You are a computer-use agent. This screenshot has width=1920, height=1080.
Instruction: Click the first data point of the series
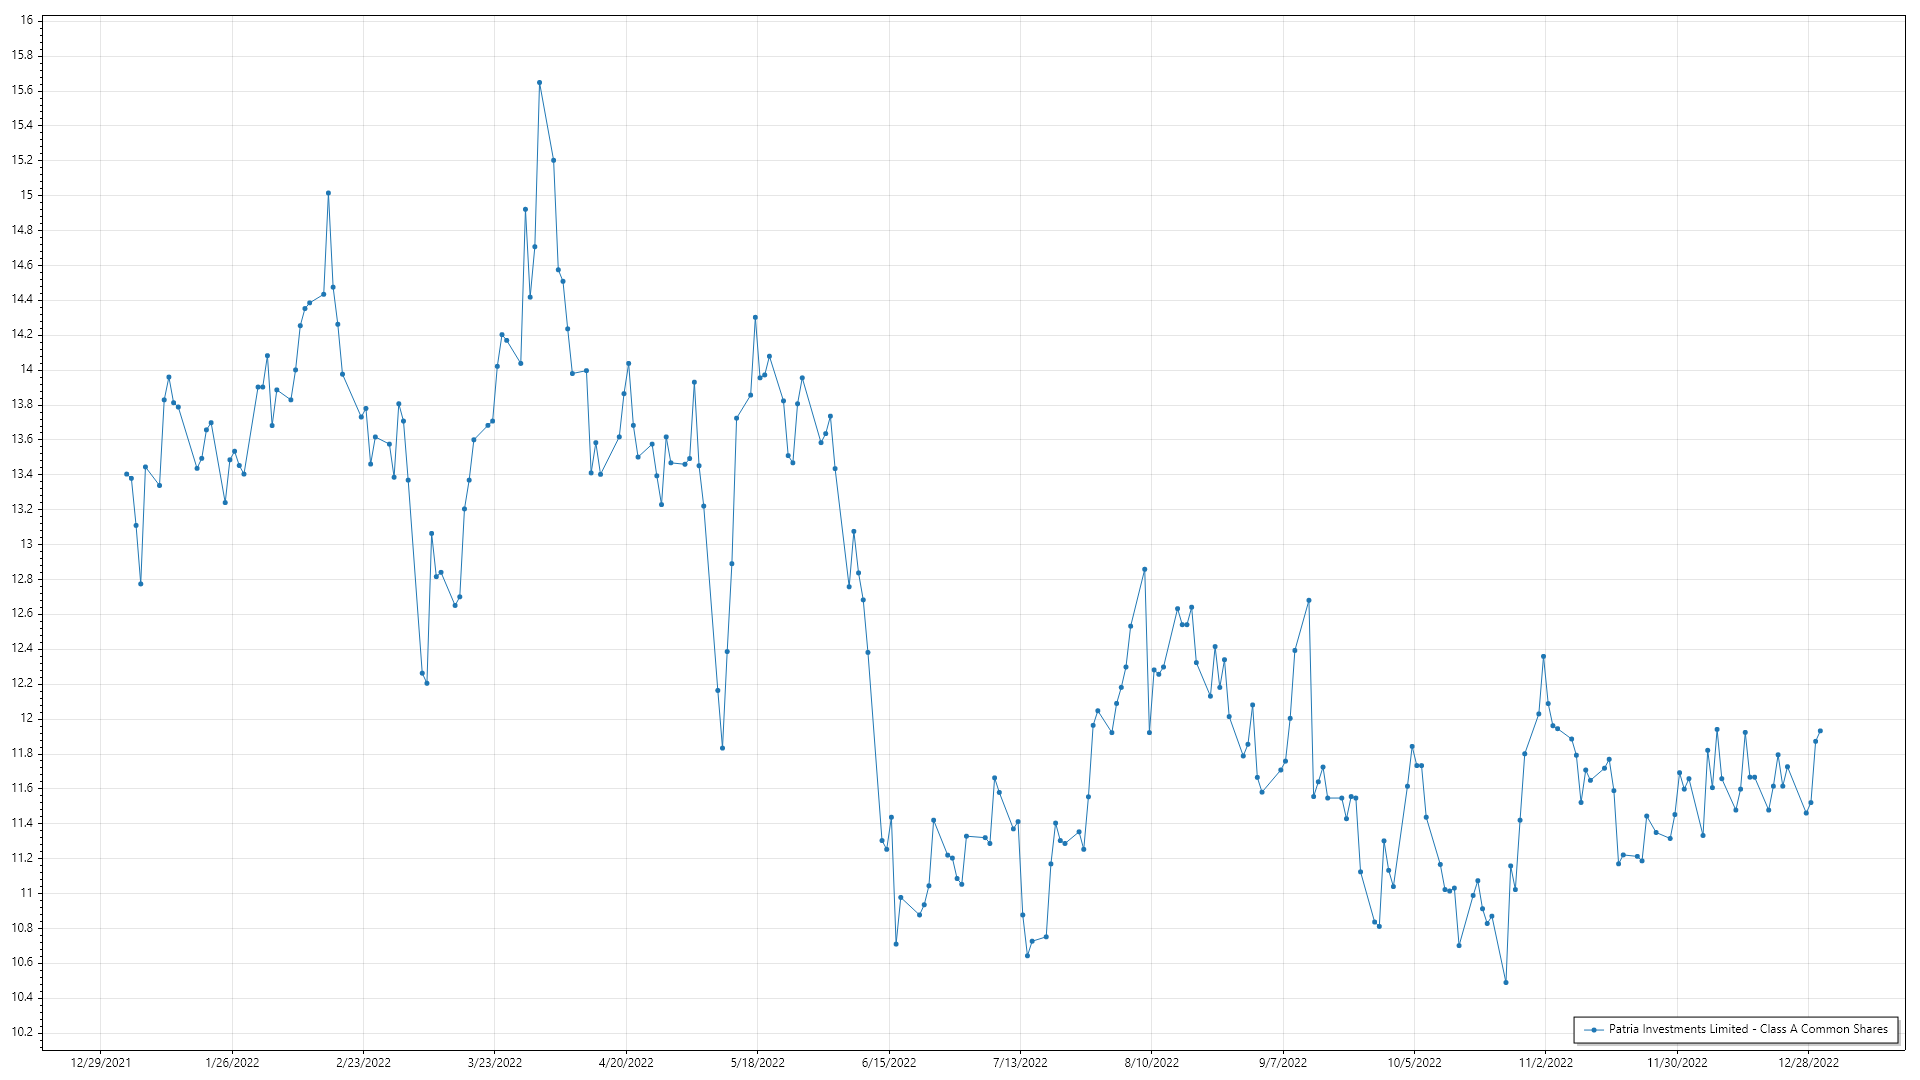click(x=126, y=474)
